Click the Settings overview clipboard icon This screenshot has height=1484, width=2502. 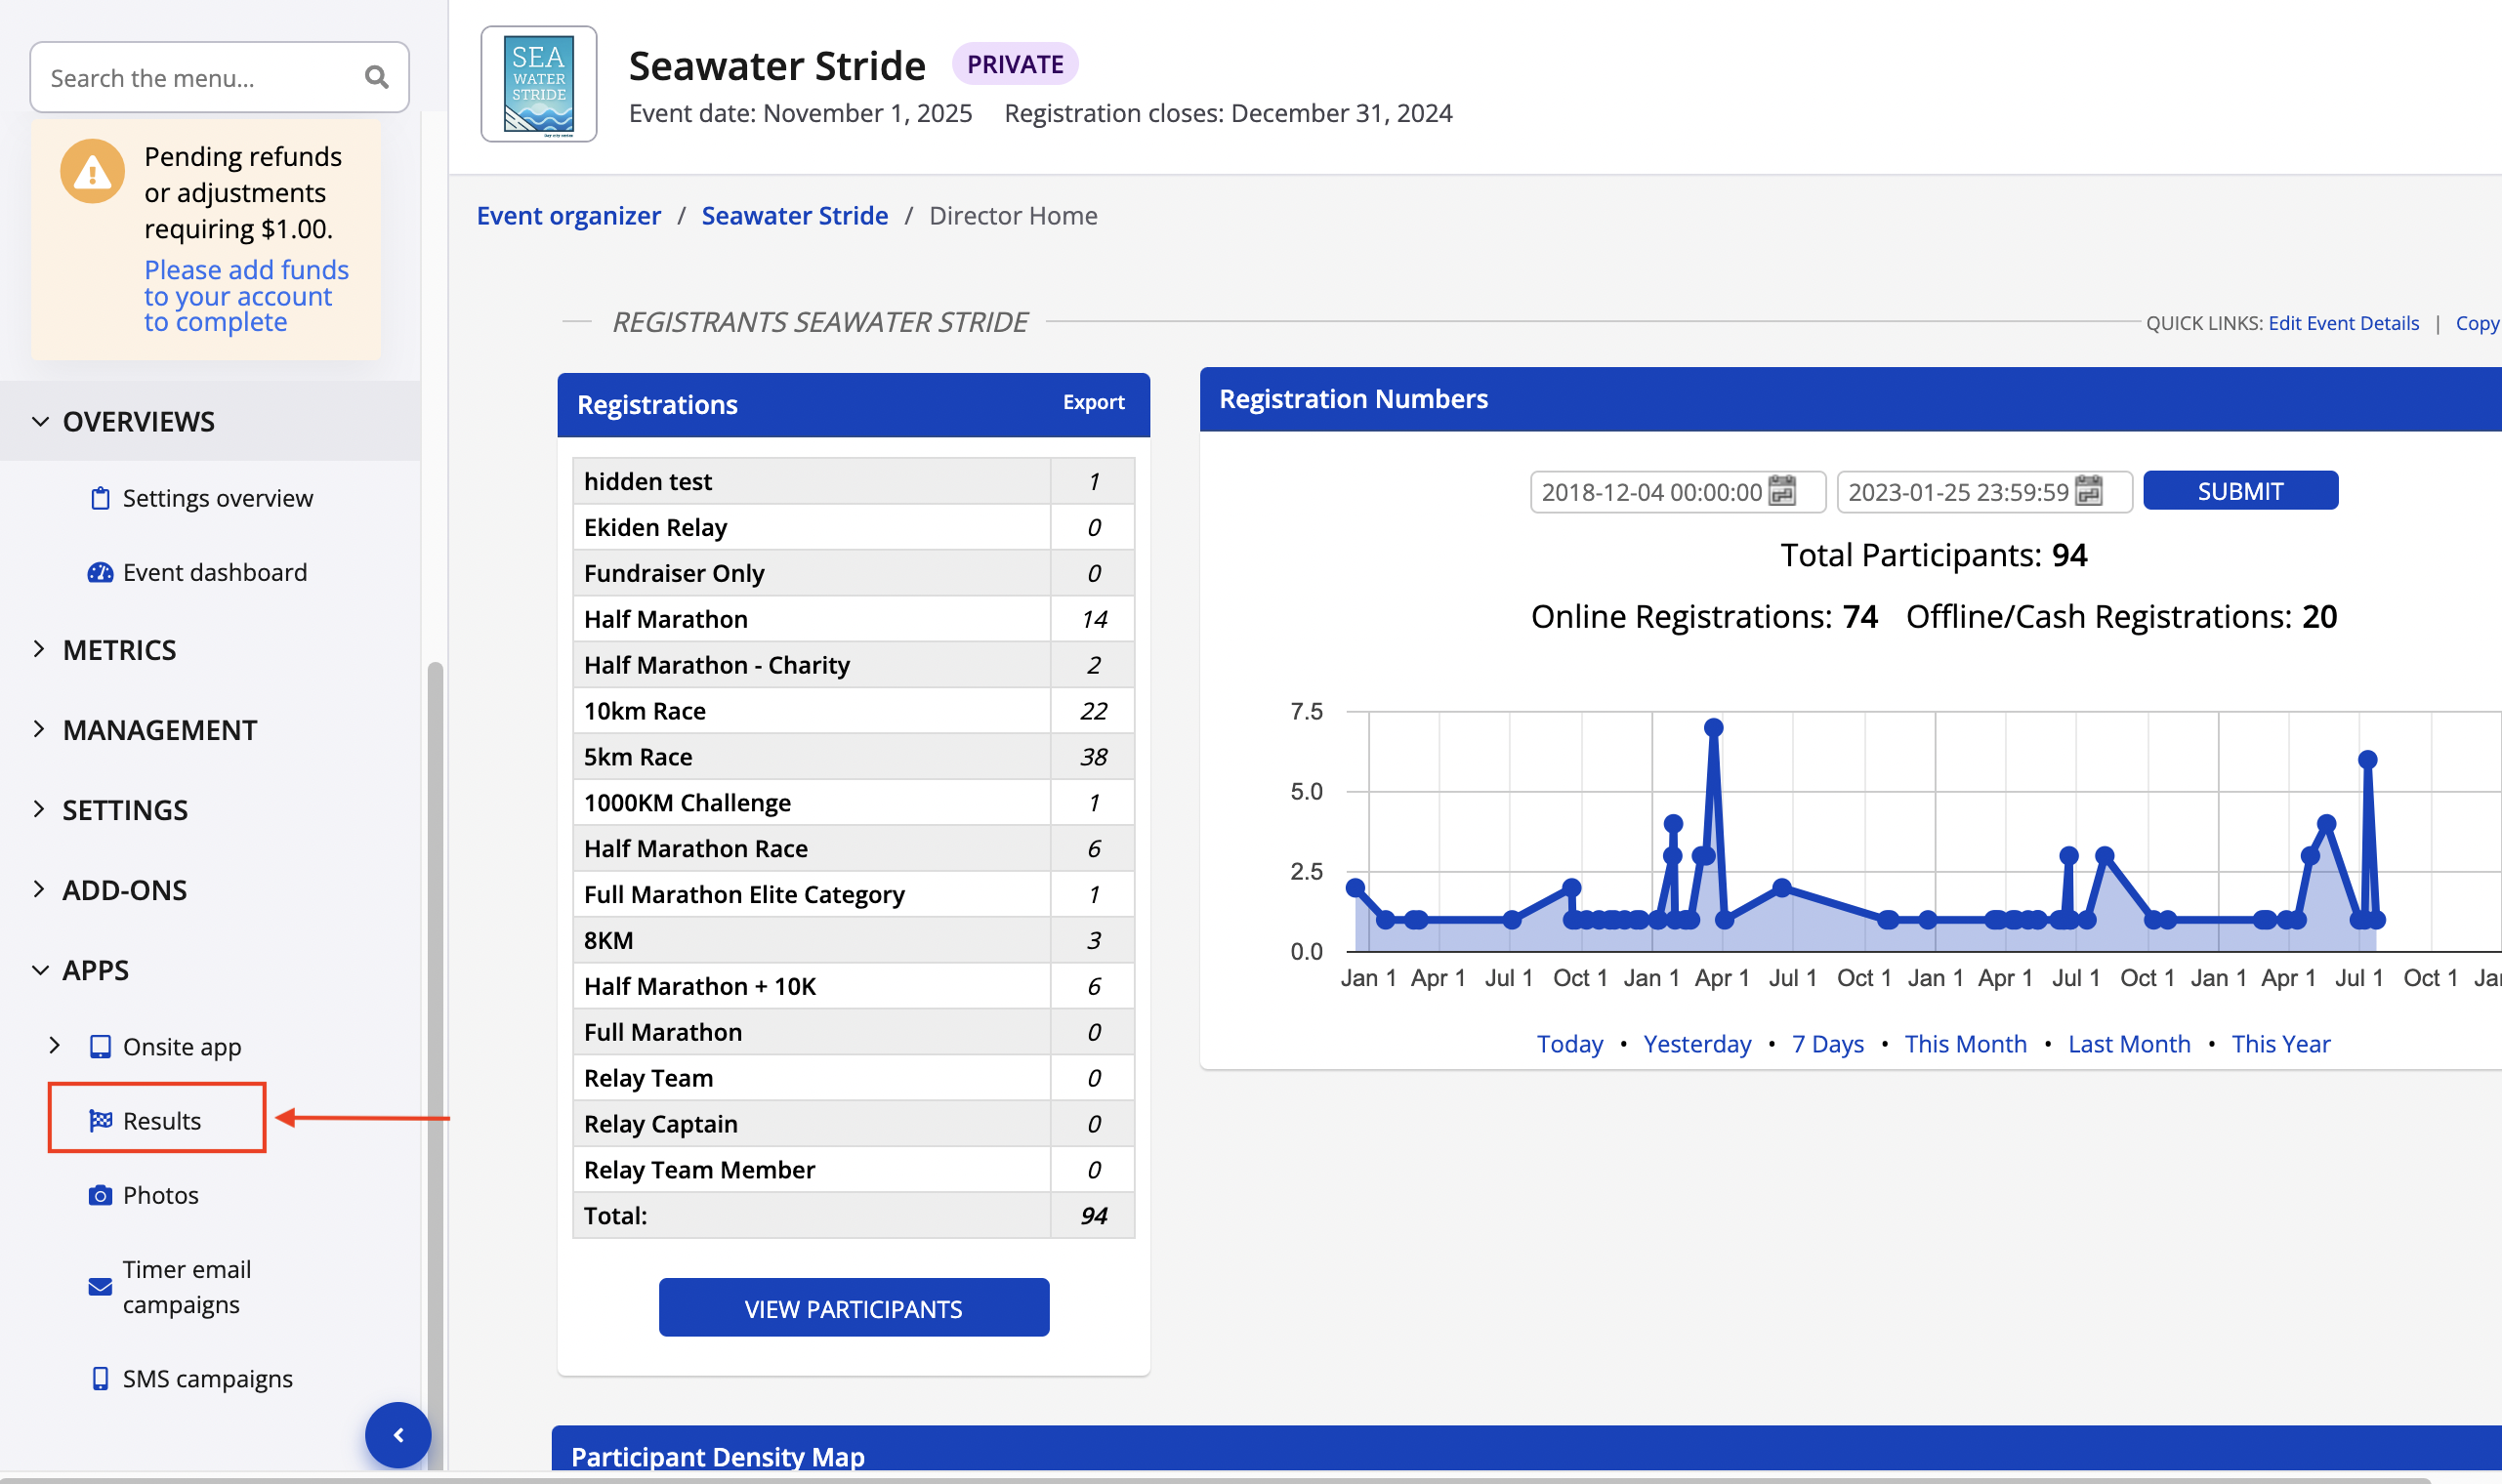(100, 498)
